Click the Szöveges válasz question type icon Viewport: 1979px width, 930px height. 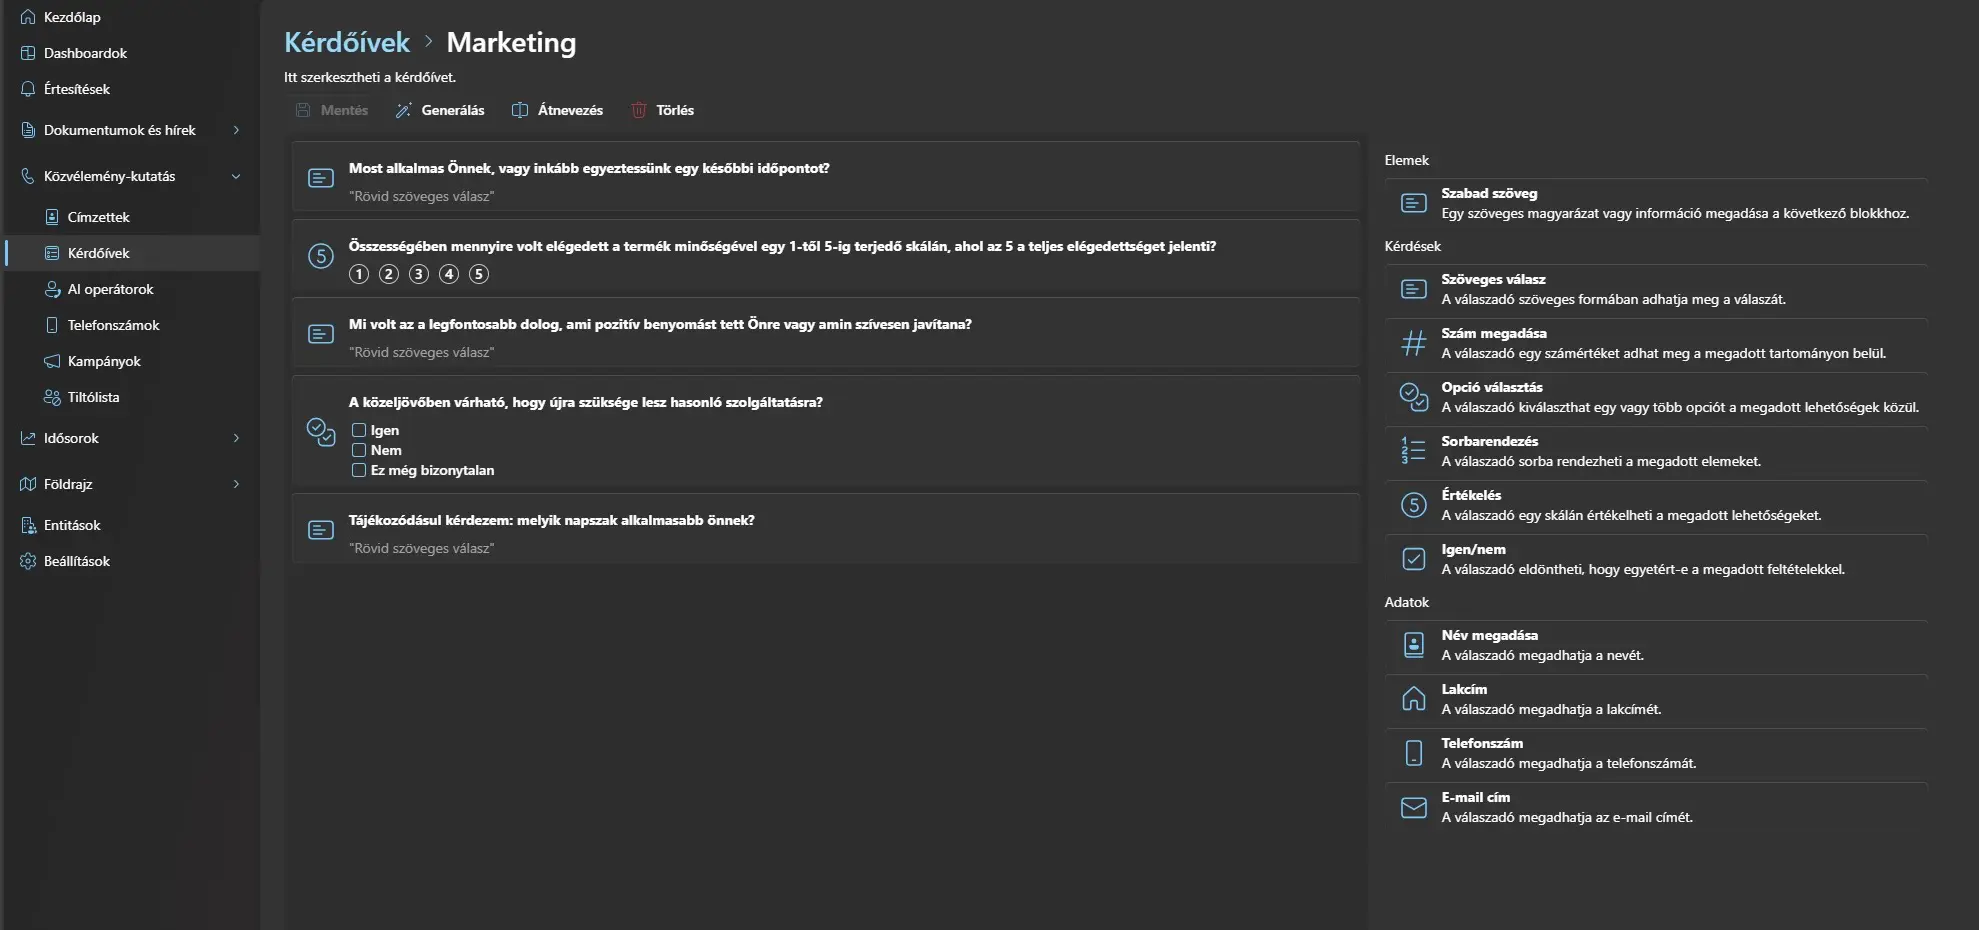coord(1413,290)
